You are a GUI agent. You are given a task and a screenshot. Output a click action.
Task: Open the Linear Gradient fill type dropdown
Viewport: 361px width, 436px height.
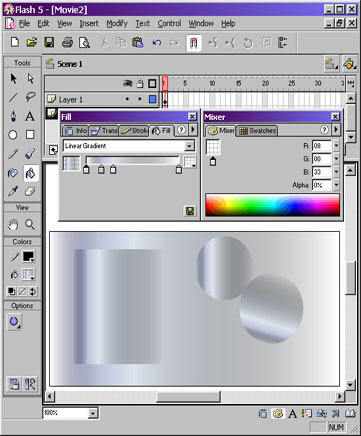pos(189,146)
